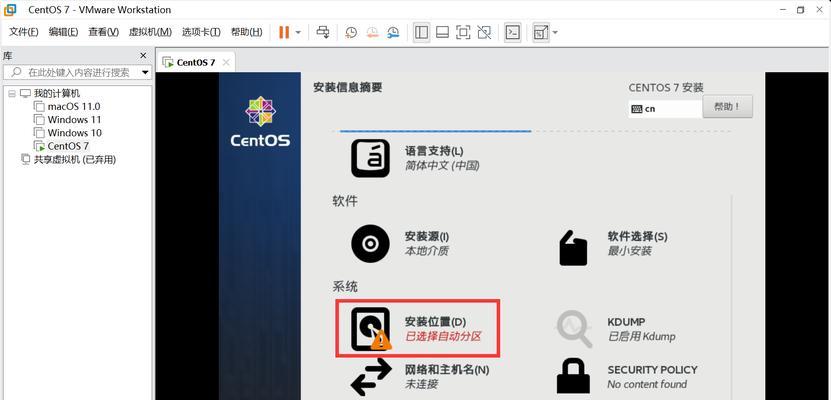
Task: Close the 库 library panel
Action: (x=143, y=56)
